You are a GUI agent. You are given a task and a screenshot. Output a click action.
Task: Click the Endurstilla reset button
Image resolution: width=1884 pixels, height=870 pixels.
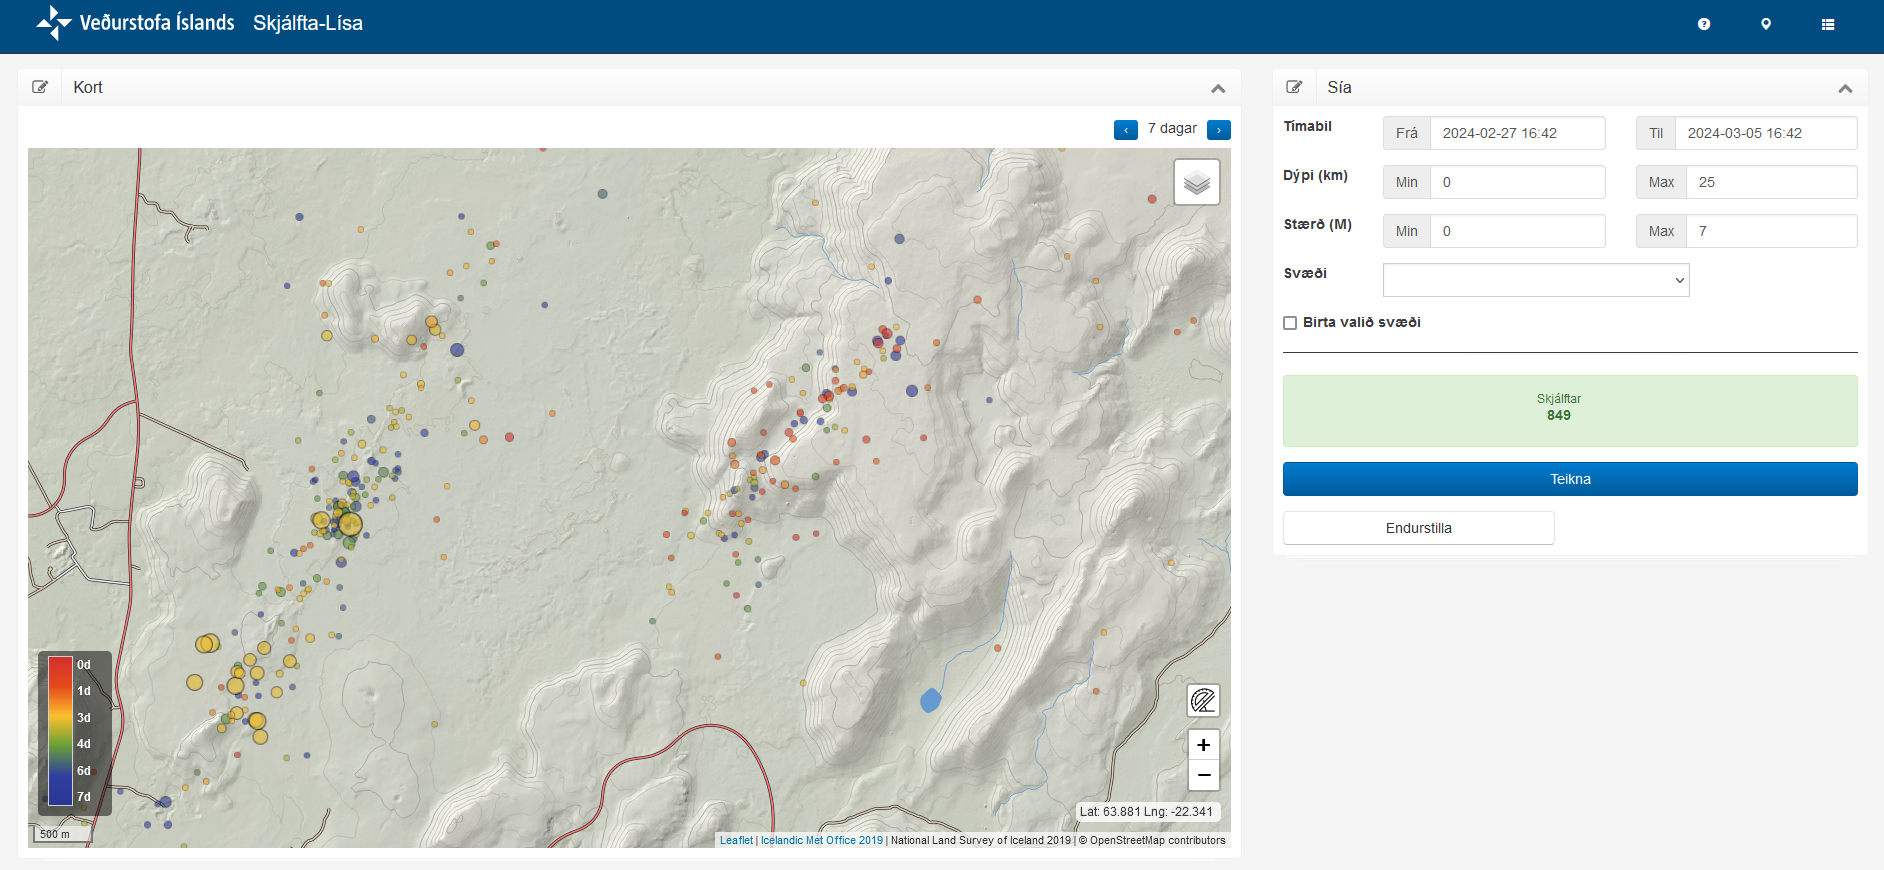point(1418,528)
